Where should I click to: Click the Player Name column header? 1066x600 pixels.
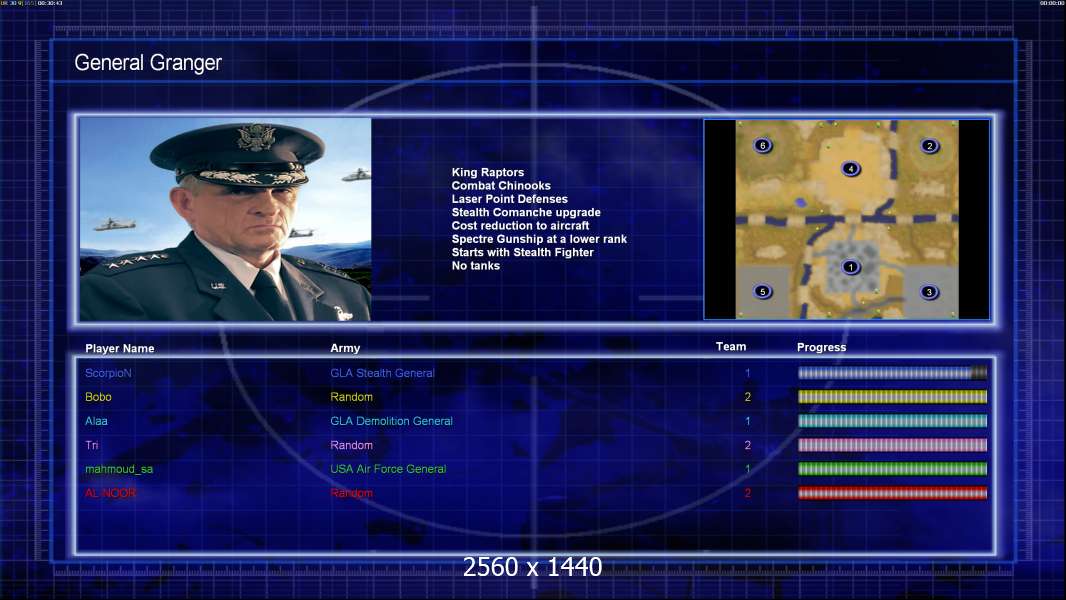click(120, 349)
